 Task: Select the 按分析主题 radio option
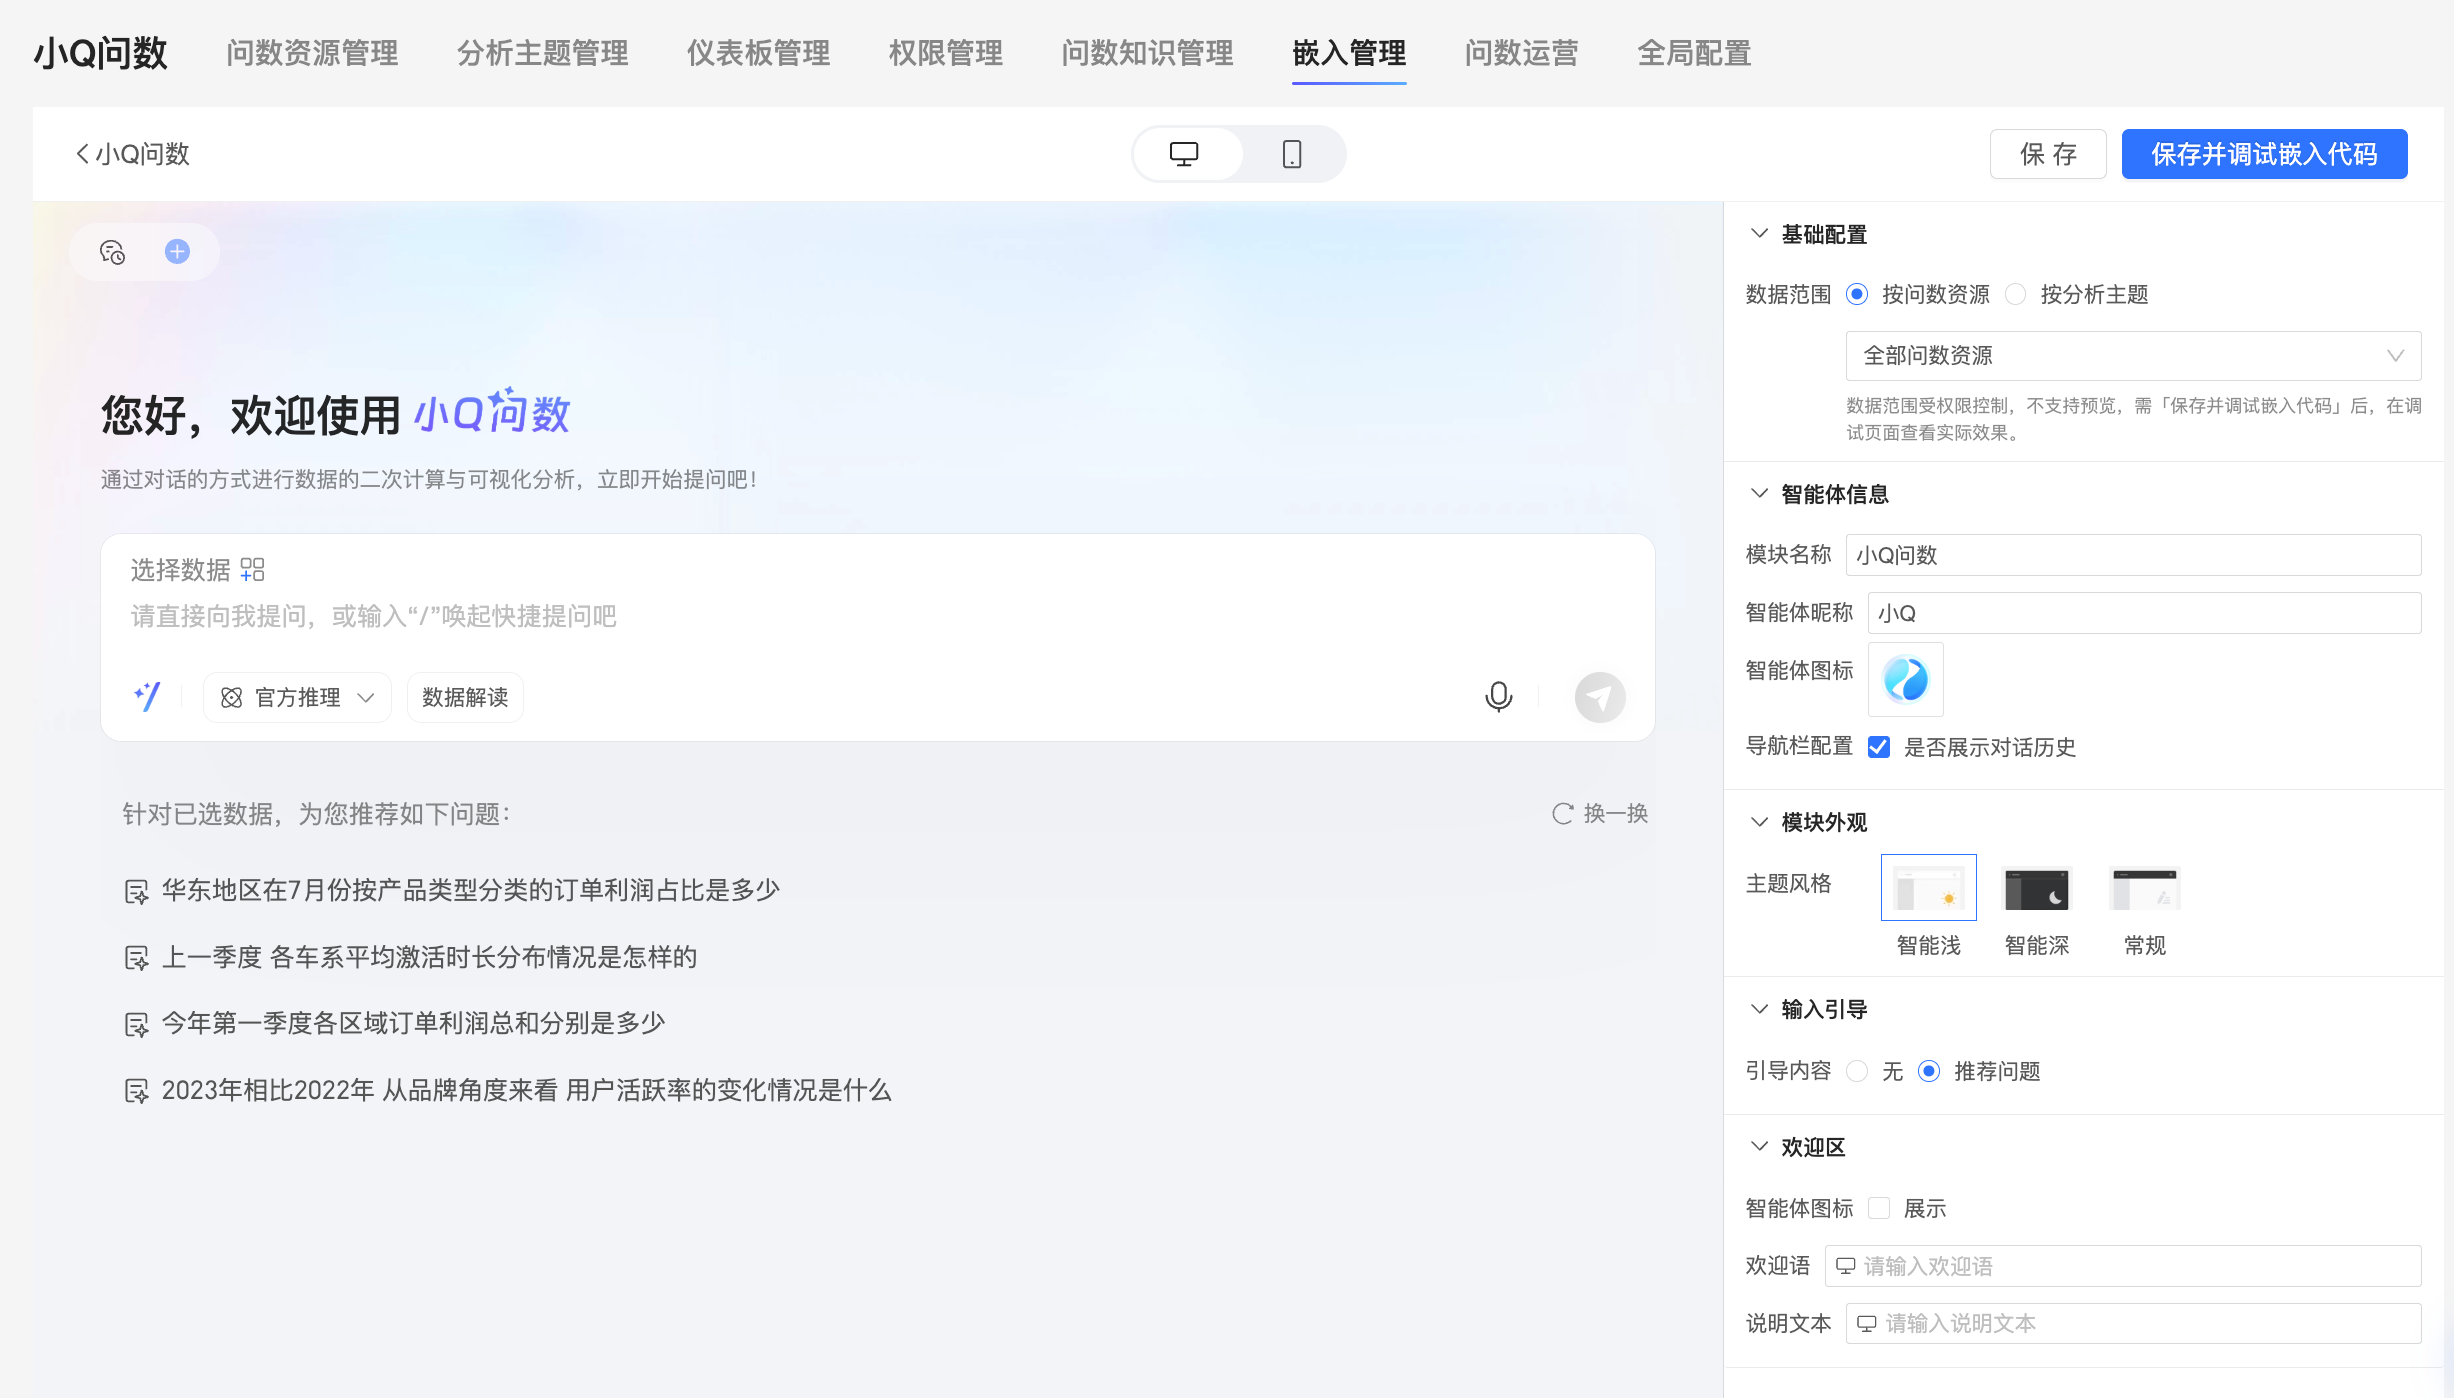coord(2017,294)
